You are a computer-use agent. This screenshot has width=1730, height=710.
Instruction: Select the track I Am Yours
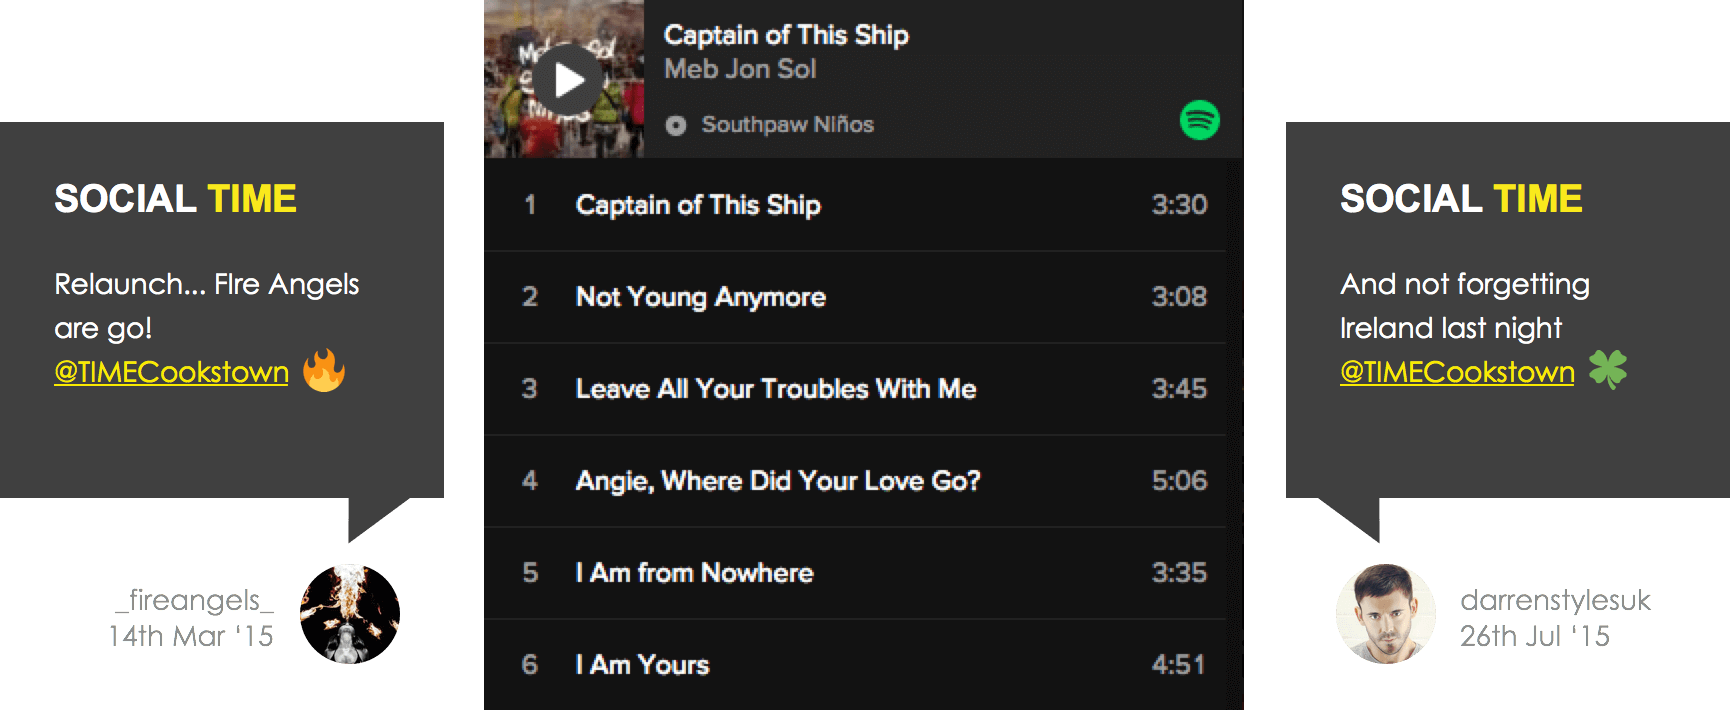tap(642, 665)
